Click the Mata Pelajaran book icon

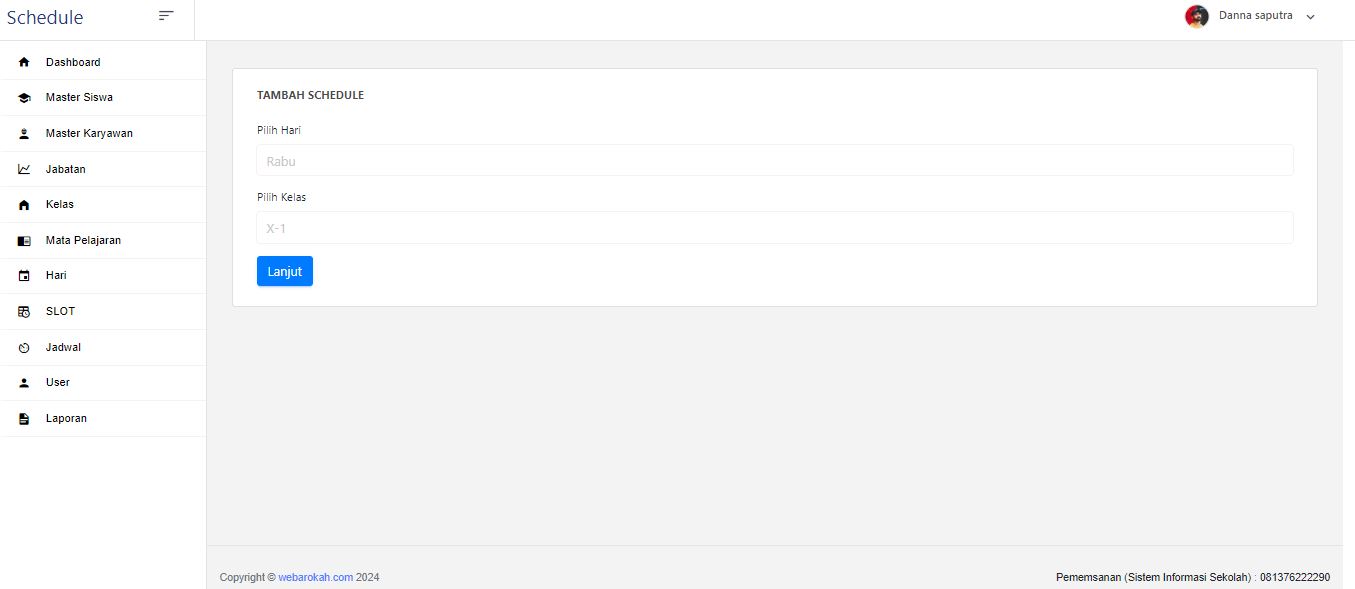click(24, 241)
